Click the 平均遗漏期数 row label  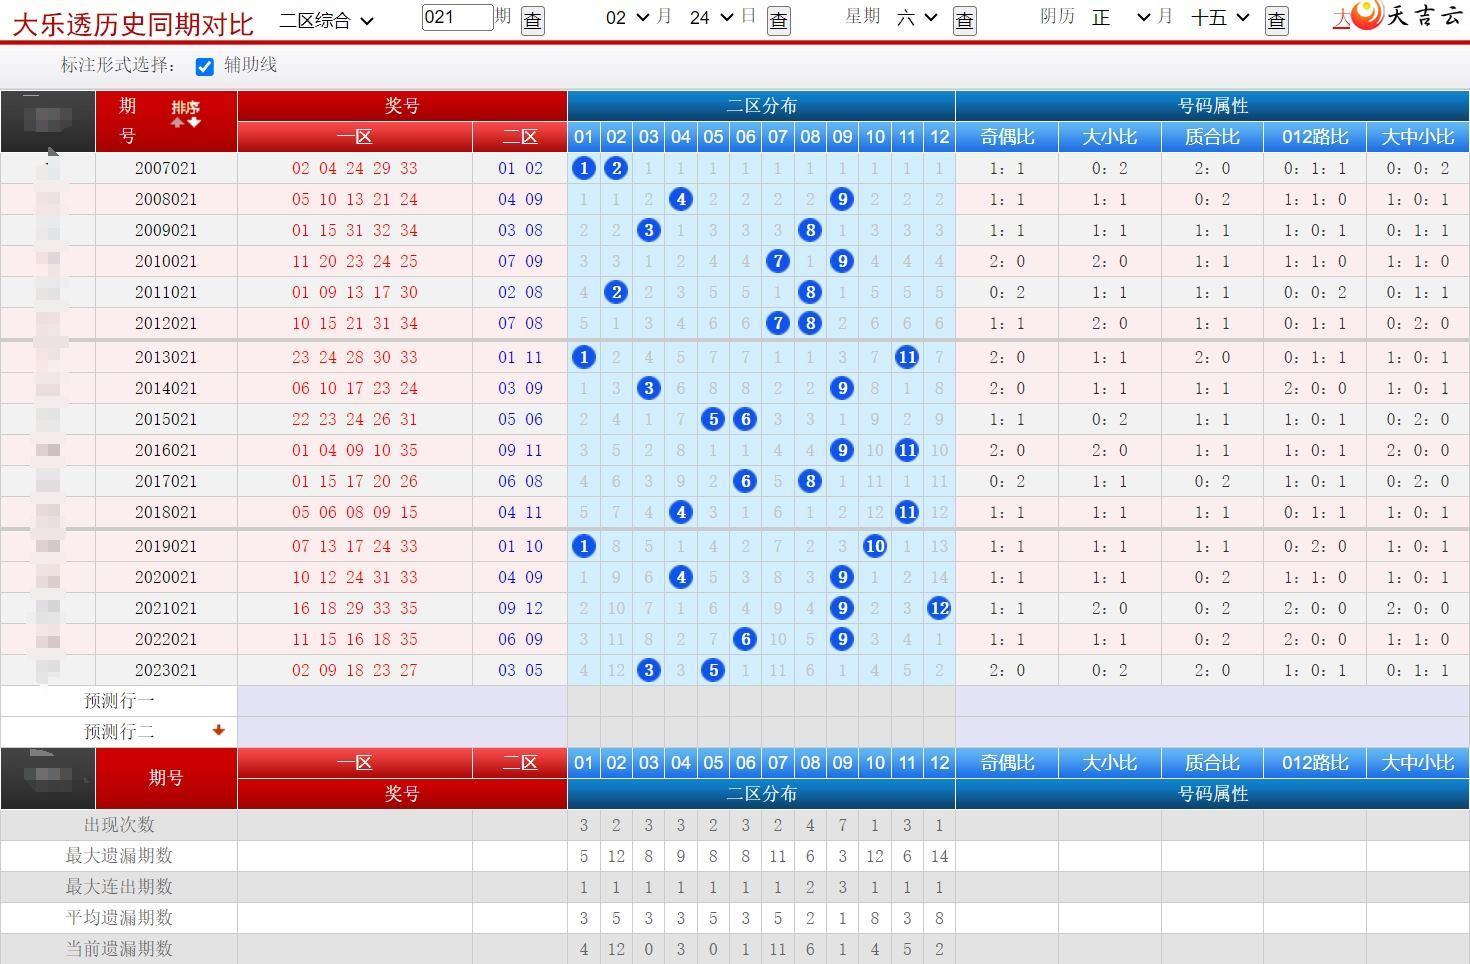point(119,918)
